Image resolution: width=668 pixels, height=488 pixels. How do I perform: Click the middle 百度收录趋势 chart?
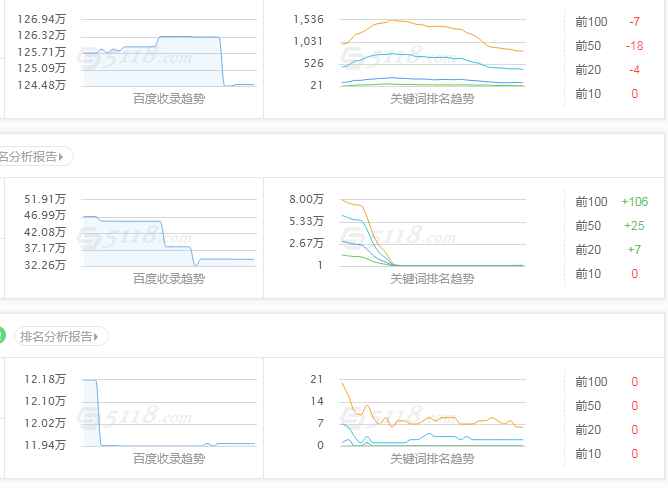pos(168,233)
